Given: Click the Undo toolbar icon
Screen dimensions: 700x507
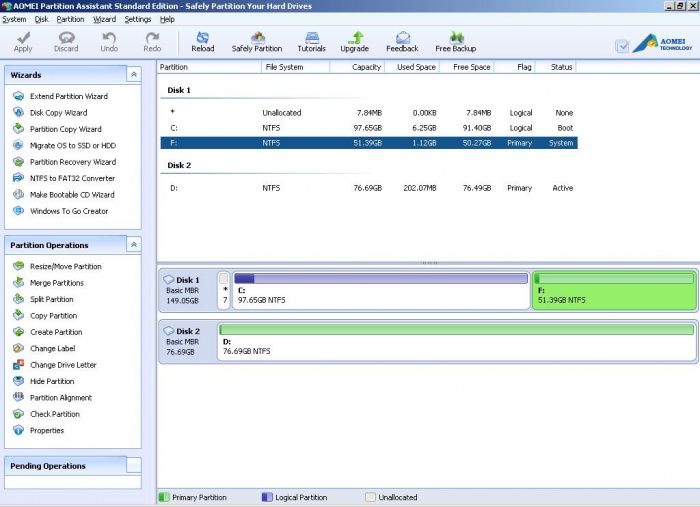Looking at the screenshot, I should point(109,40).
